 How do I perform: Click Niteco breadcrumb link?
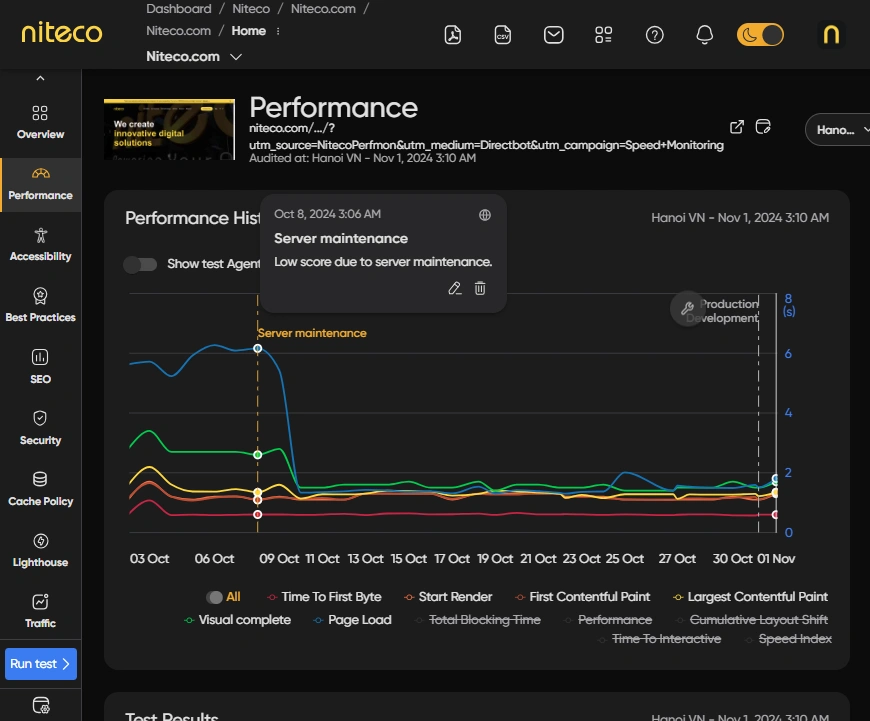(251, 9)
